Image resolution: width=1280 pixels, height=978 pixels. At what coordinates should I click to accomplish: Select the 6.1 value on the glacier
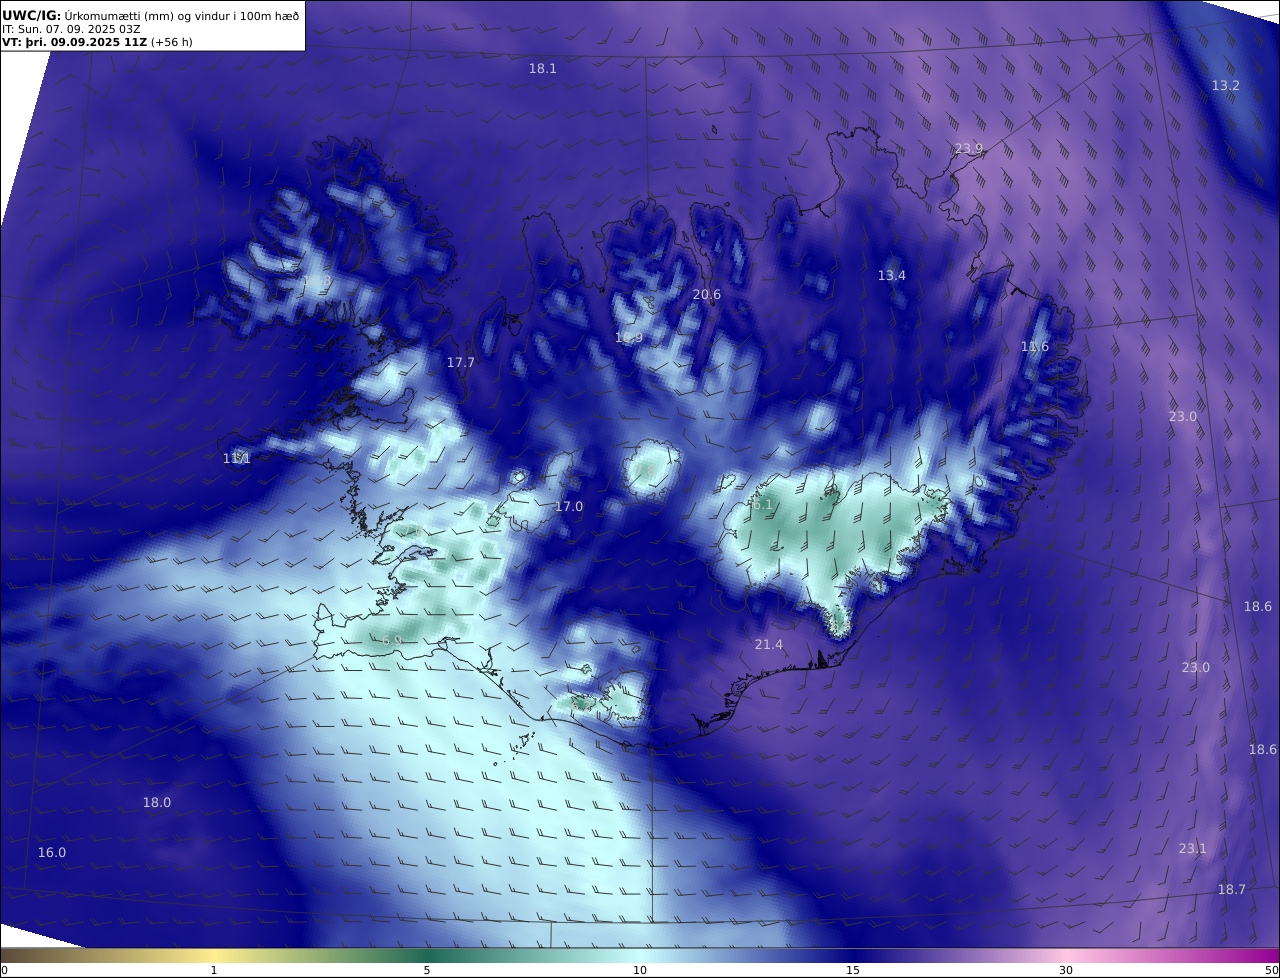click(x=762, y=505)
